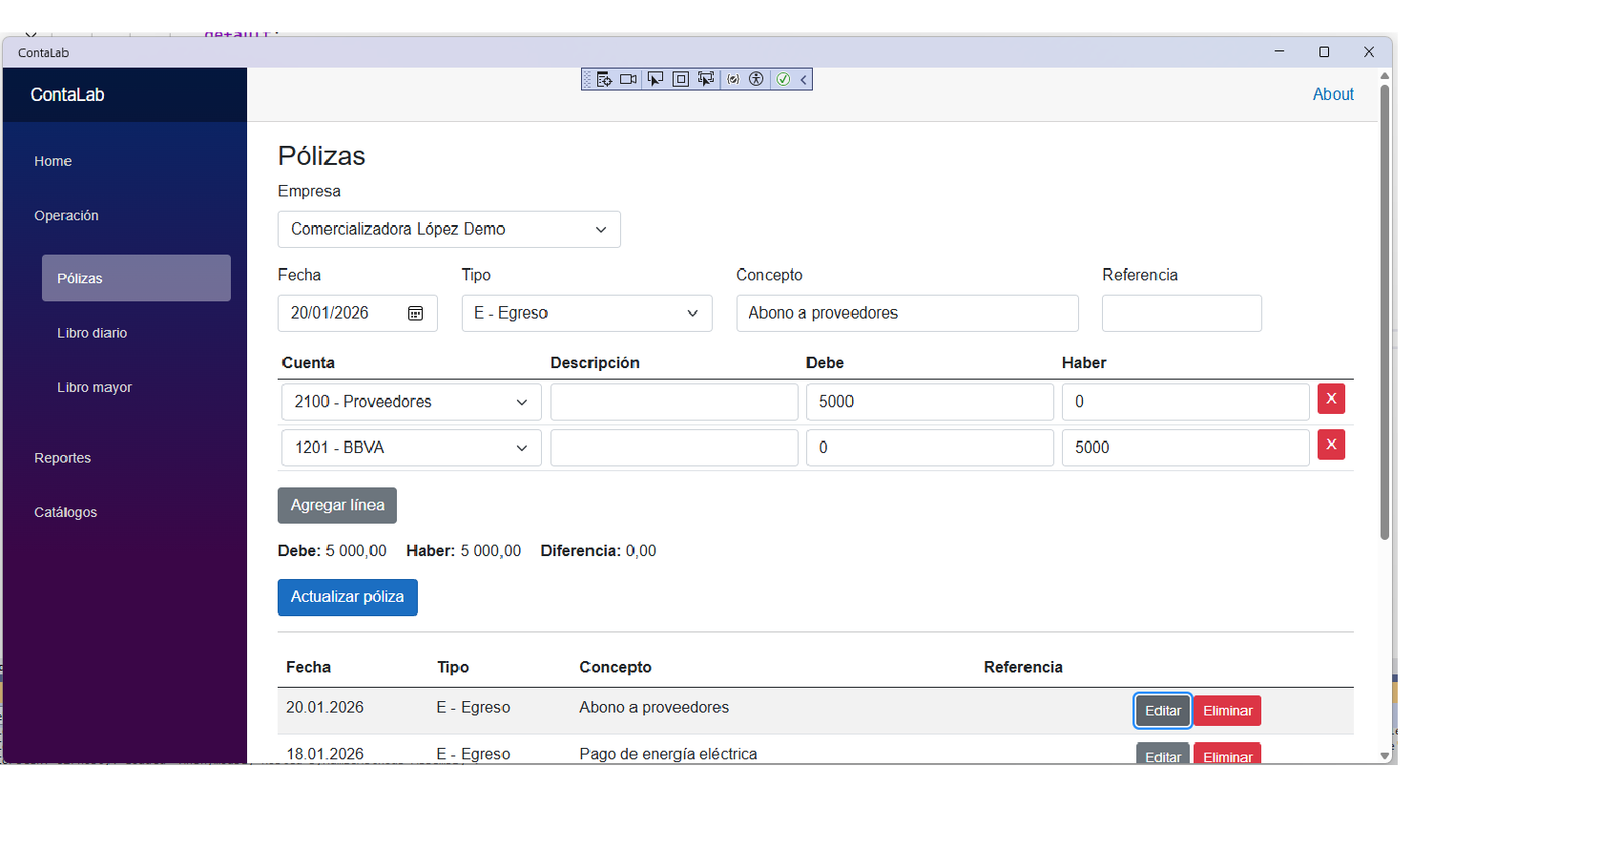
Task: Click the Haber field showing 5000
Action: (1185, 448)
